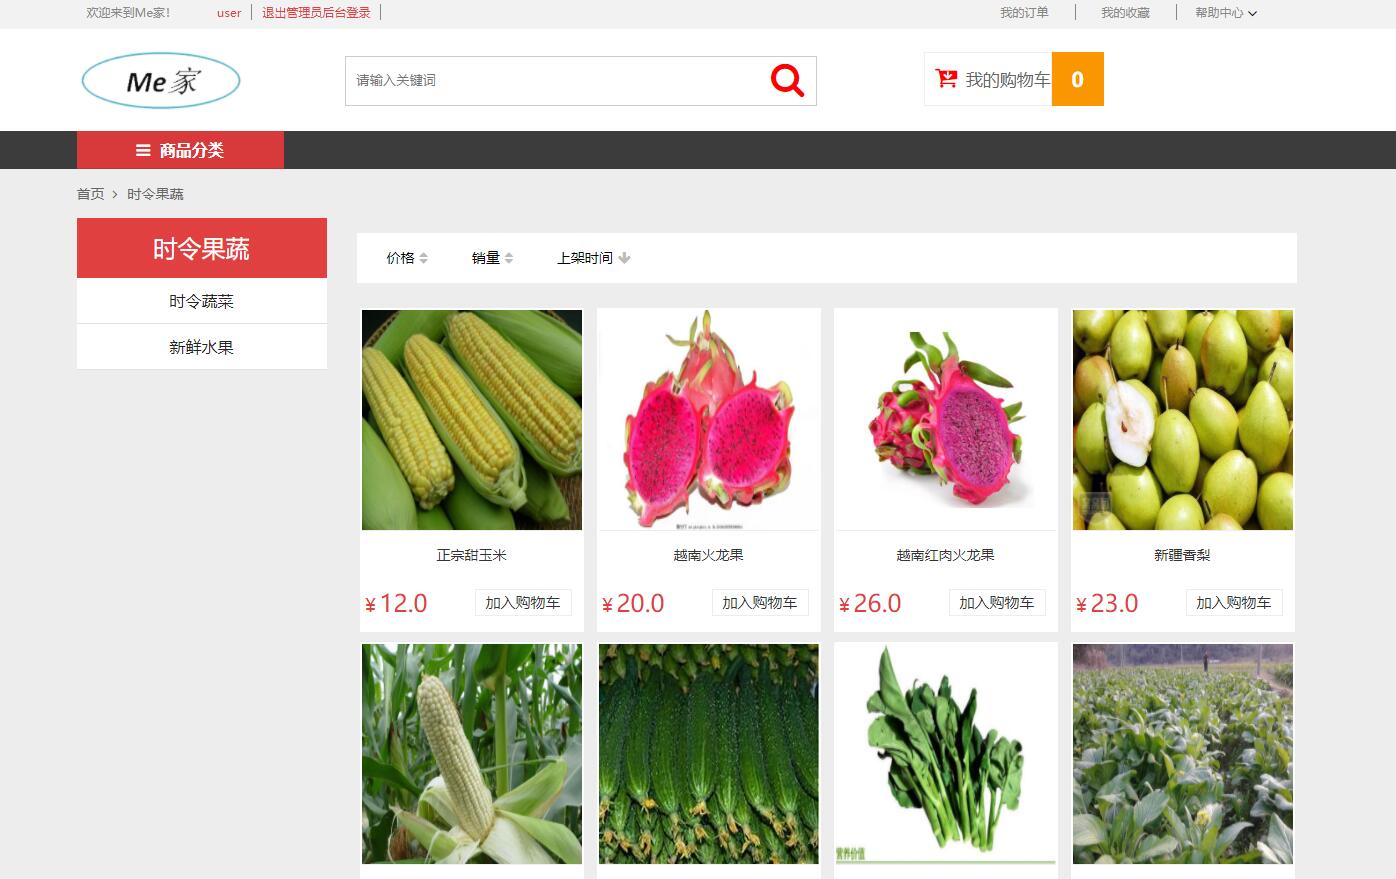
Task: Add 新疆香梨 to cart via 加入购物车
Action: pos(1234,602)
